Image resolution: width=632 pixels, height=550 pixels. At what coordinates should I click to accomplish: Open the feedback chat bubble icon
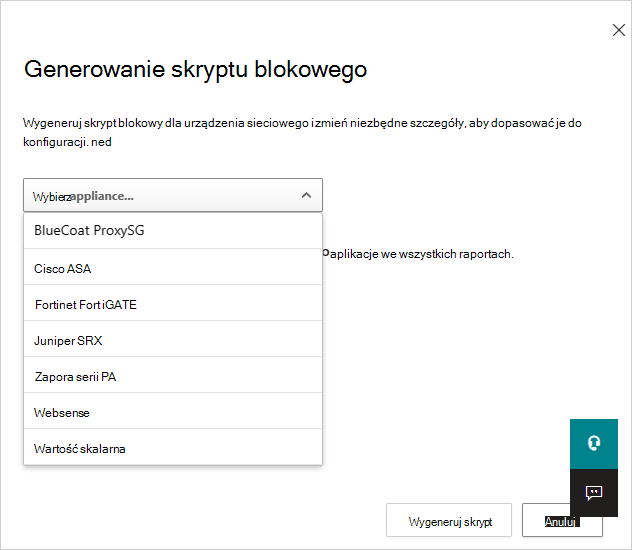pos(594,492)
